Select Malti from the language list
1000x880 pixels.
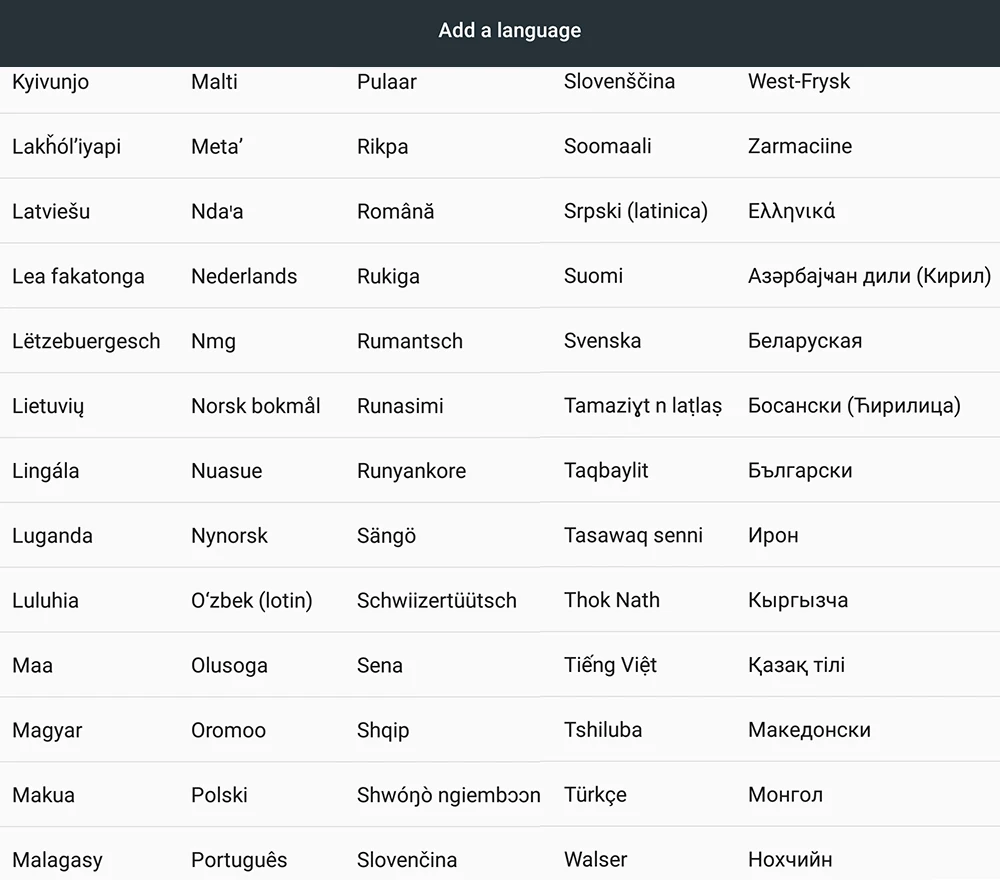coord(214,82)
